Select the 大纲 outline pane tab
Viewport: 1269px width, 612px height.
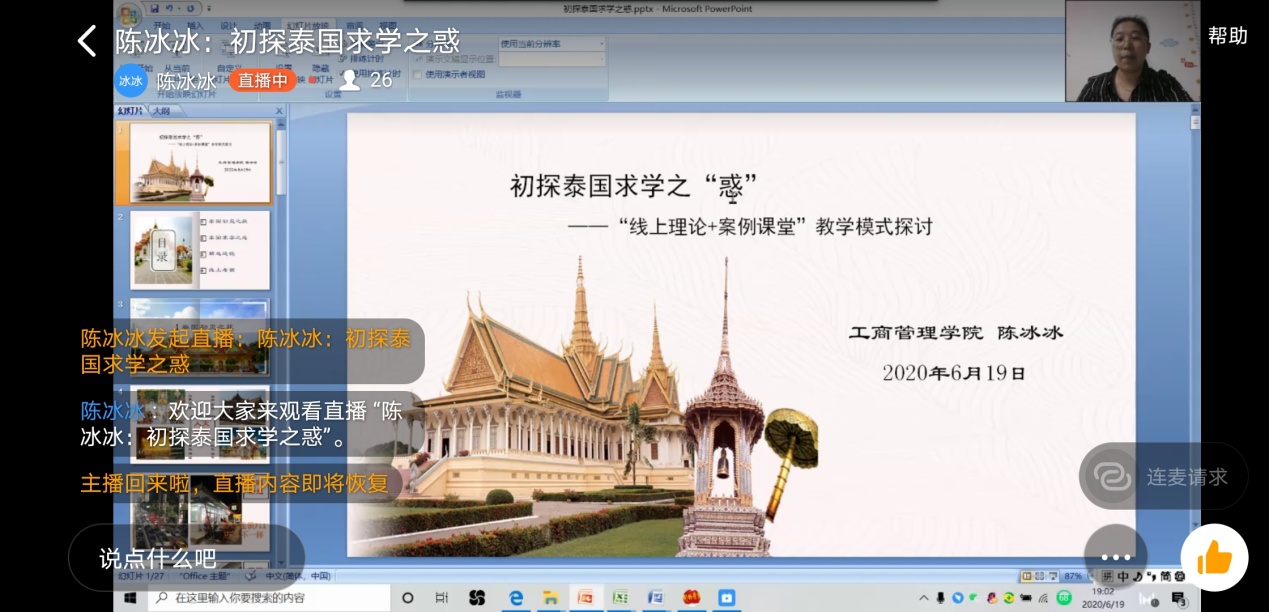[x=162, y=111]
